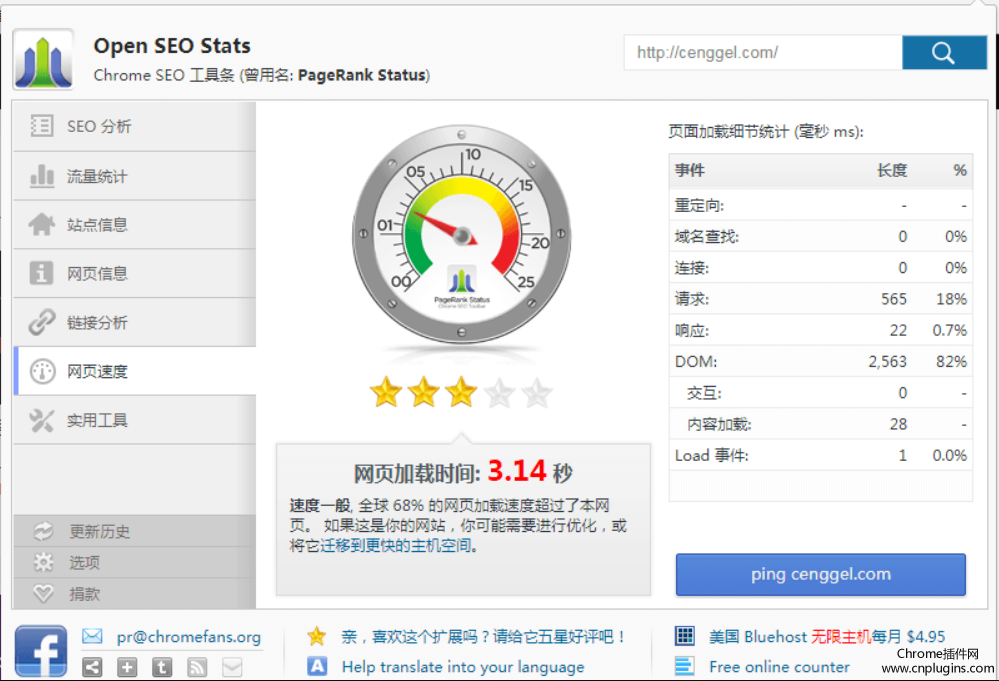Click the 站点信息 house icon

[41, 224]
